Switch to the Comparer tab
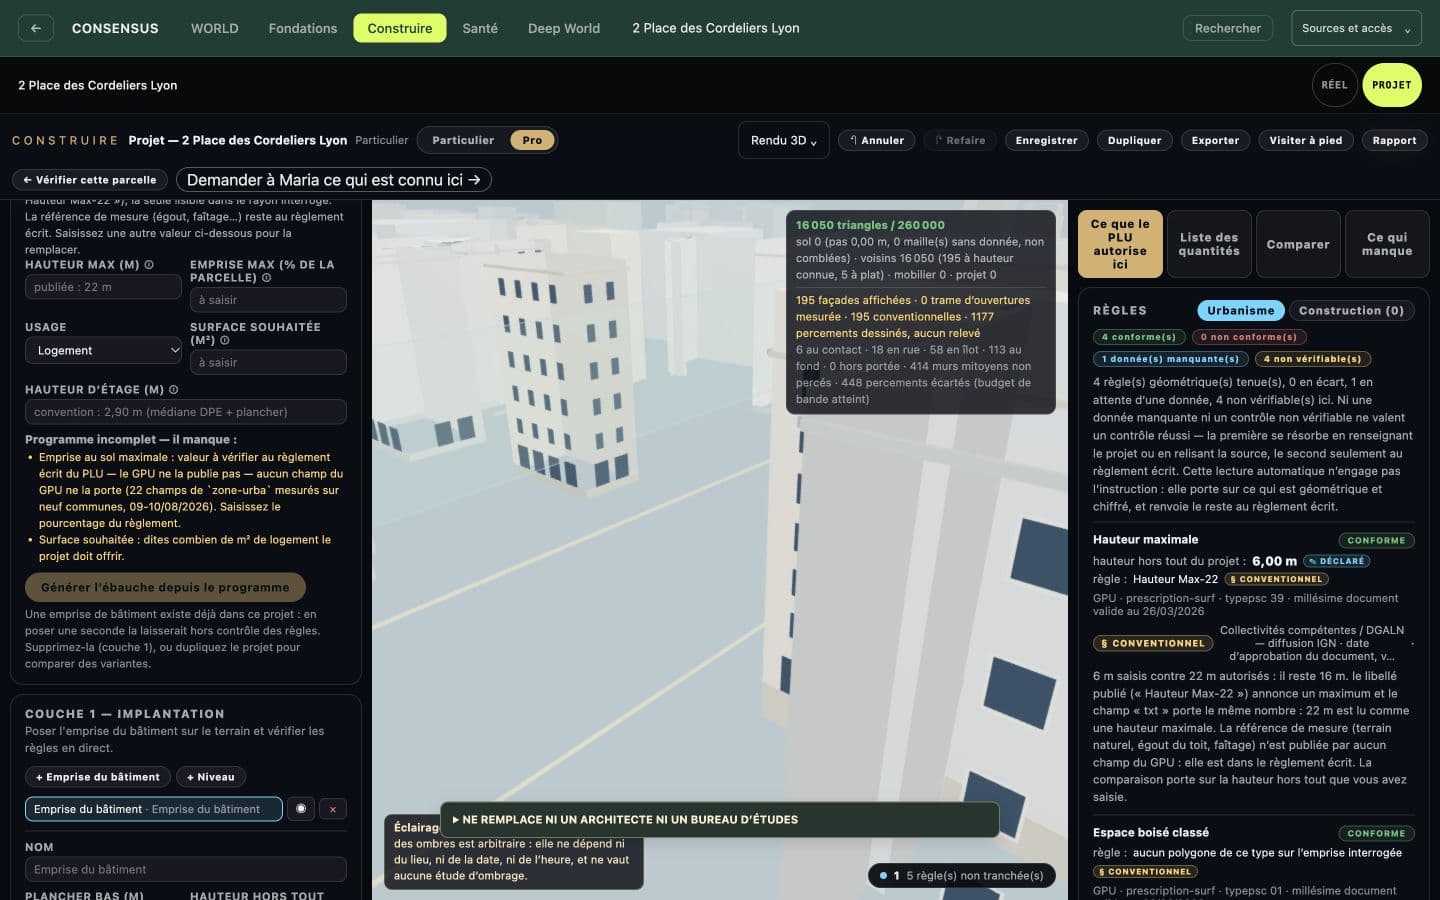The image size is (1440, 900). click(1298, 244)
